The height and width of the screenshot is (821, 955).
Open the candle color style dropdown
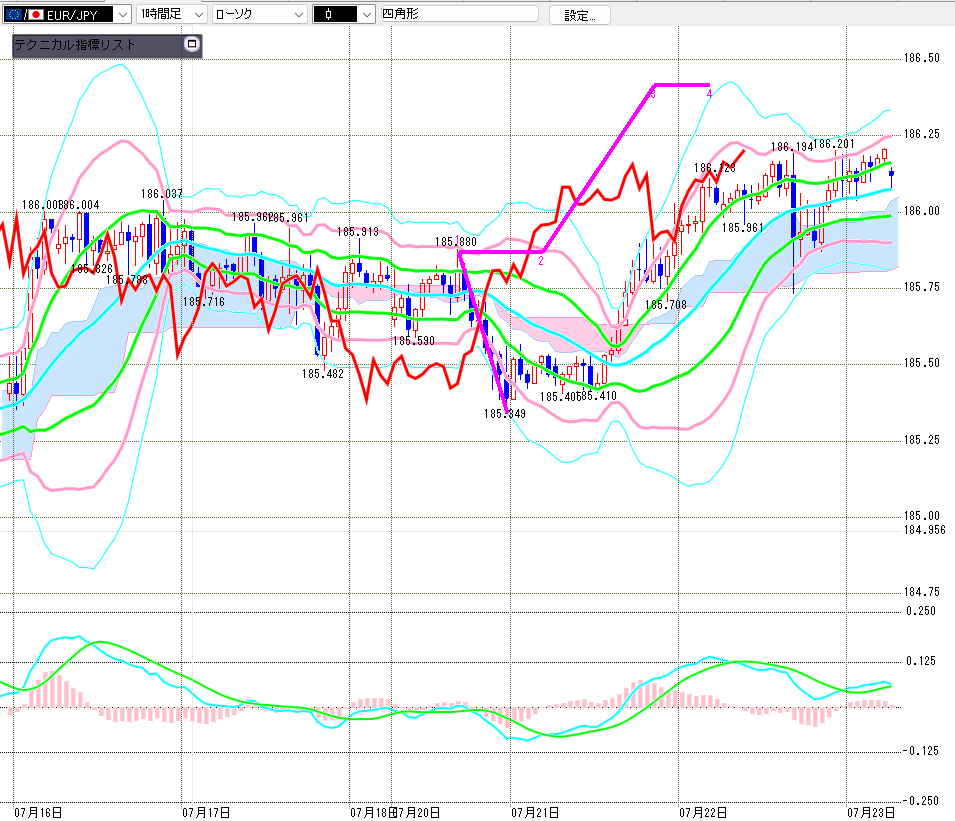click(x=366, y=15)
